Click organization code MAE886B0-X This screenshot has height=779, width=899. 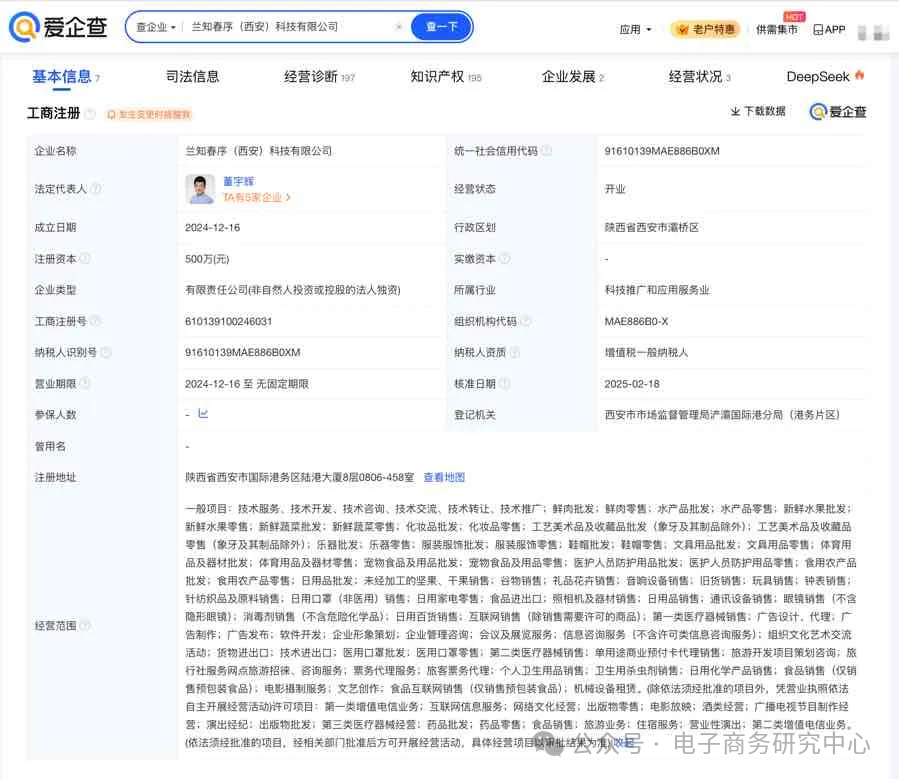pyautogui.click(x=636, y=321)
